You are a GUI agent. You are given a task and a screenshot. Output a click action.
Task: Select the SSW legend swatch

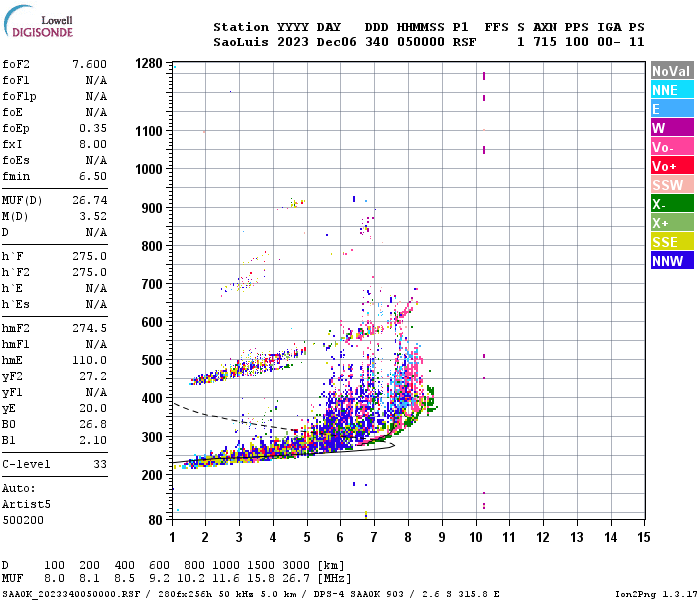click(672, 185)
